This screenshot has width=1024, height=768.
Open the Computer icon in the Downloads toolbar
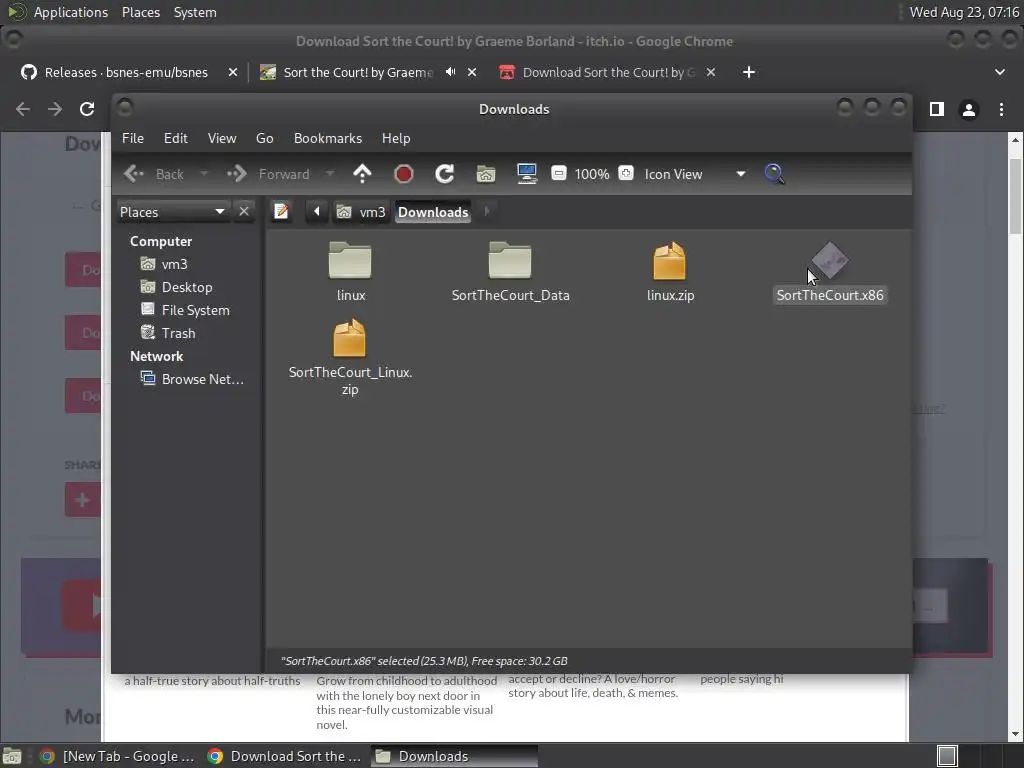527,174
